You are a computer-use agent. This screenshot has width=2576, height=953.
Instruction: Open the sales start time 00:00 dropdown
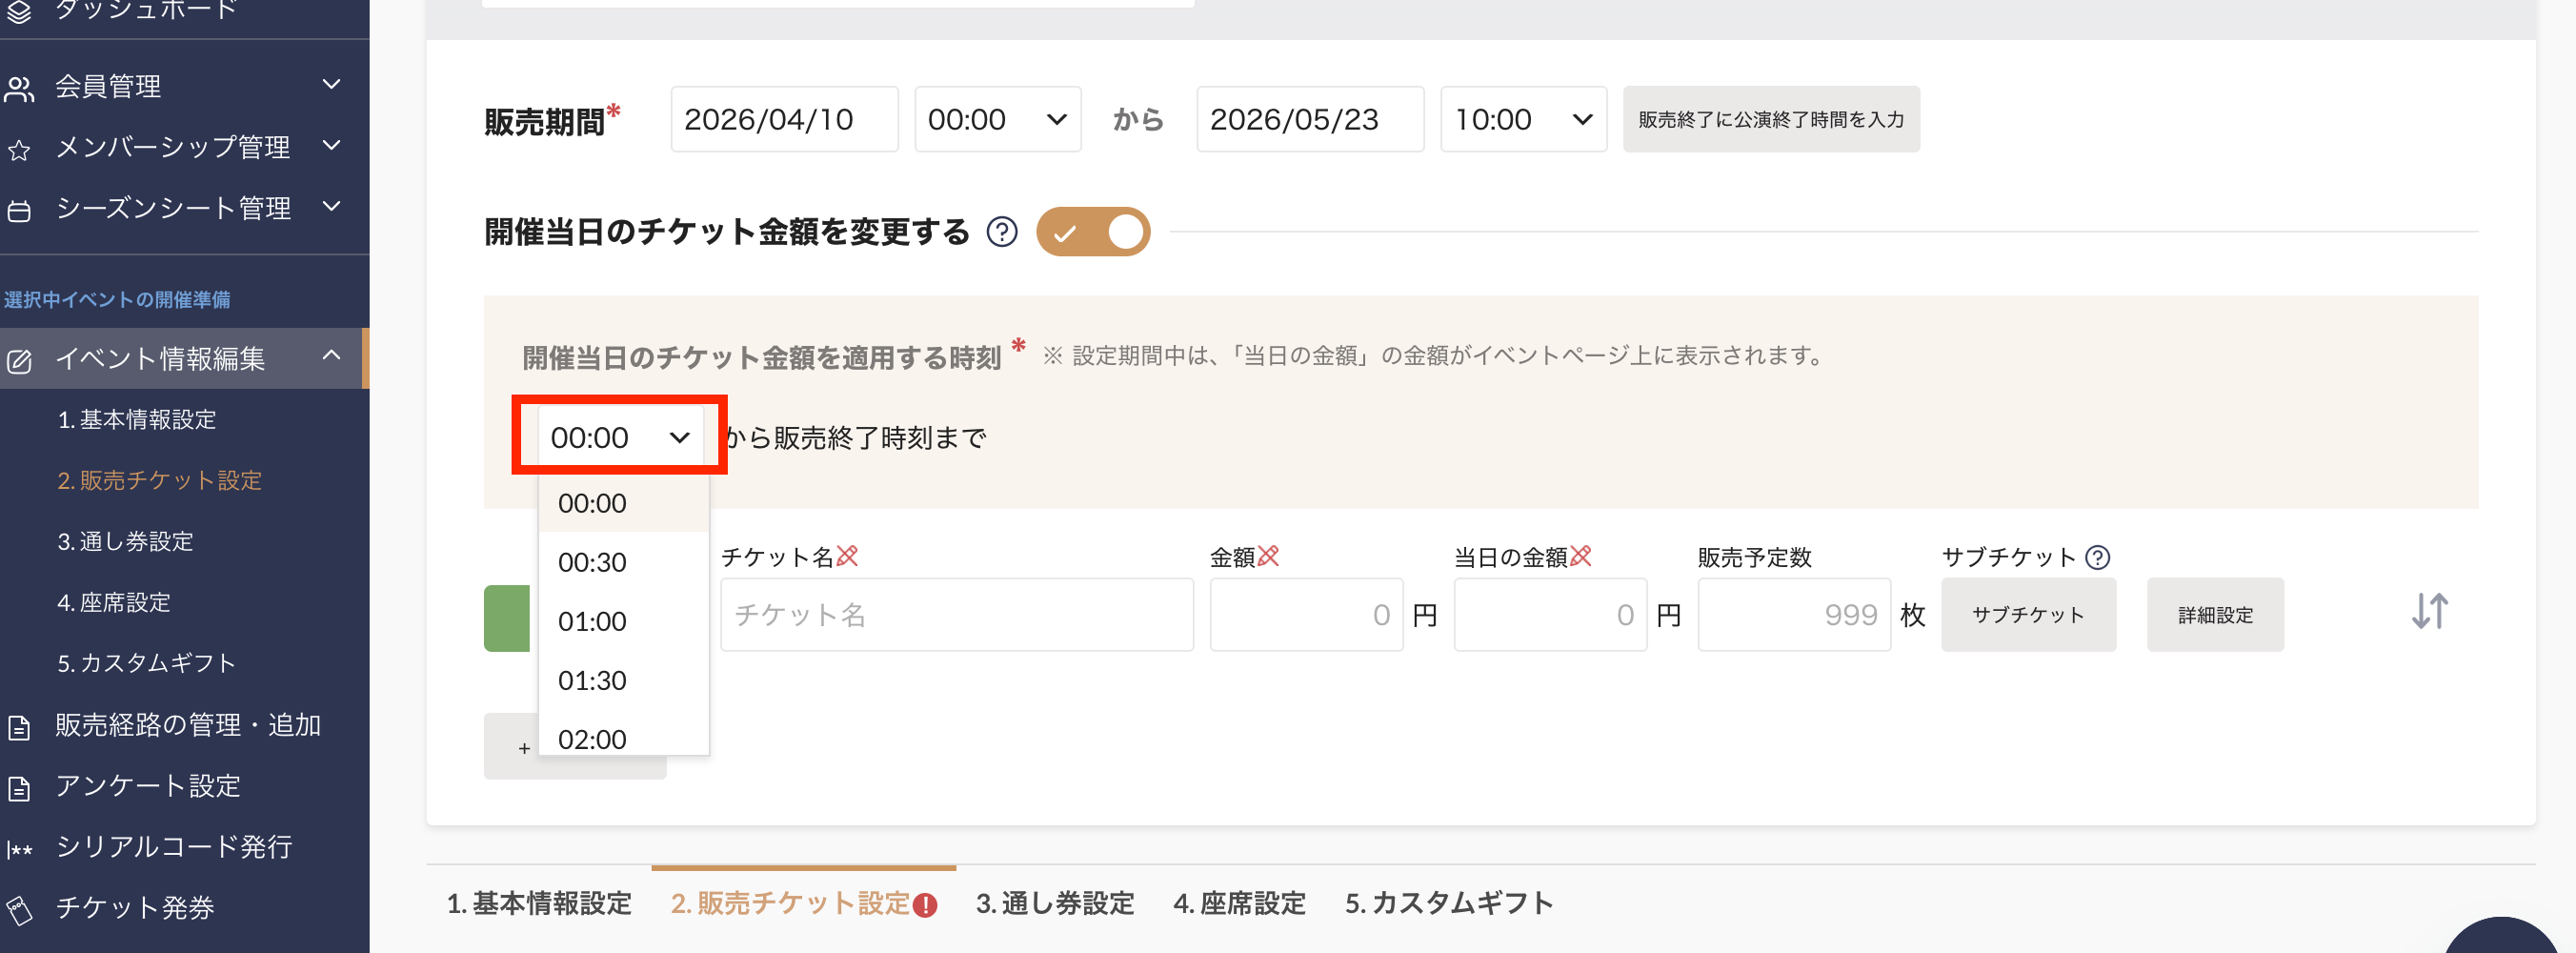(x=996, y=120)
